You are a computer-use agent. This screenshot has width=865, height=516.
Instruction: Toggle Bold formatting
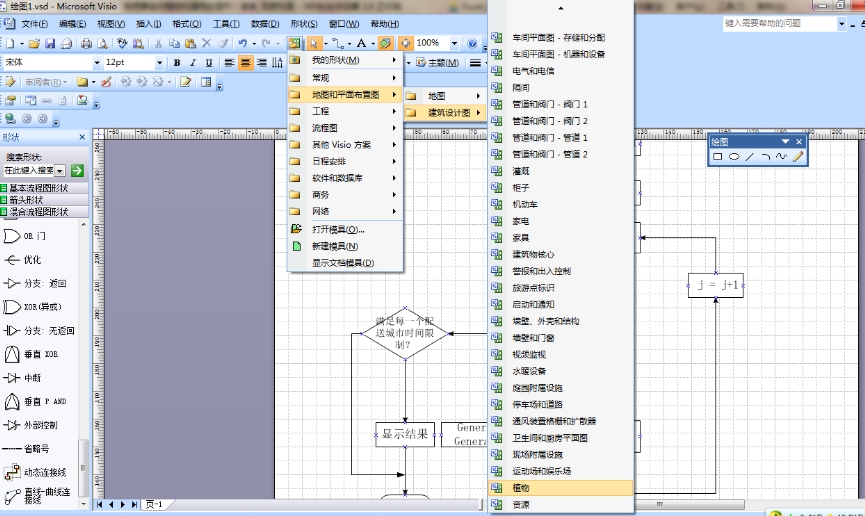177,63
